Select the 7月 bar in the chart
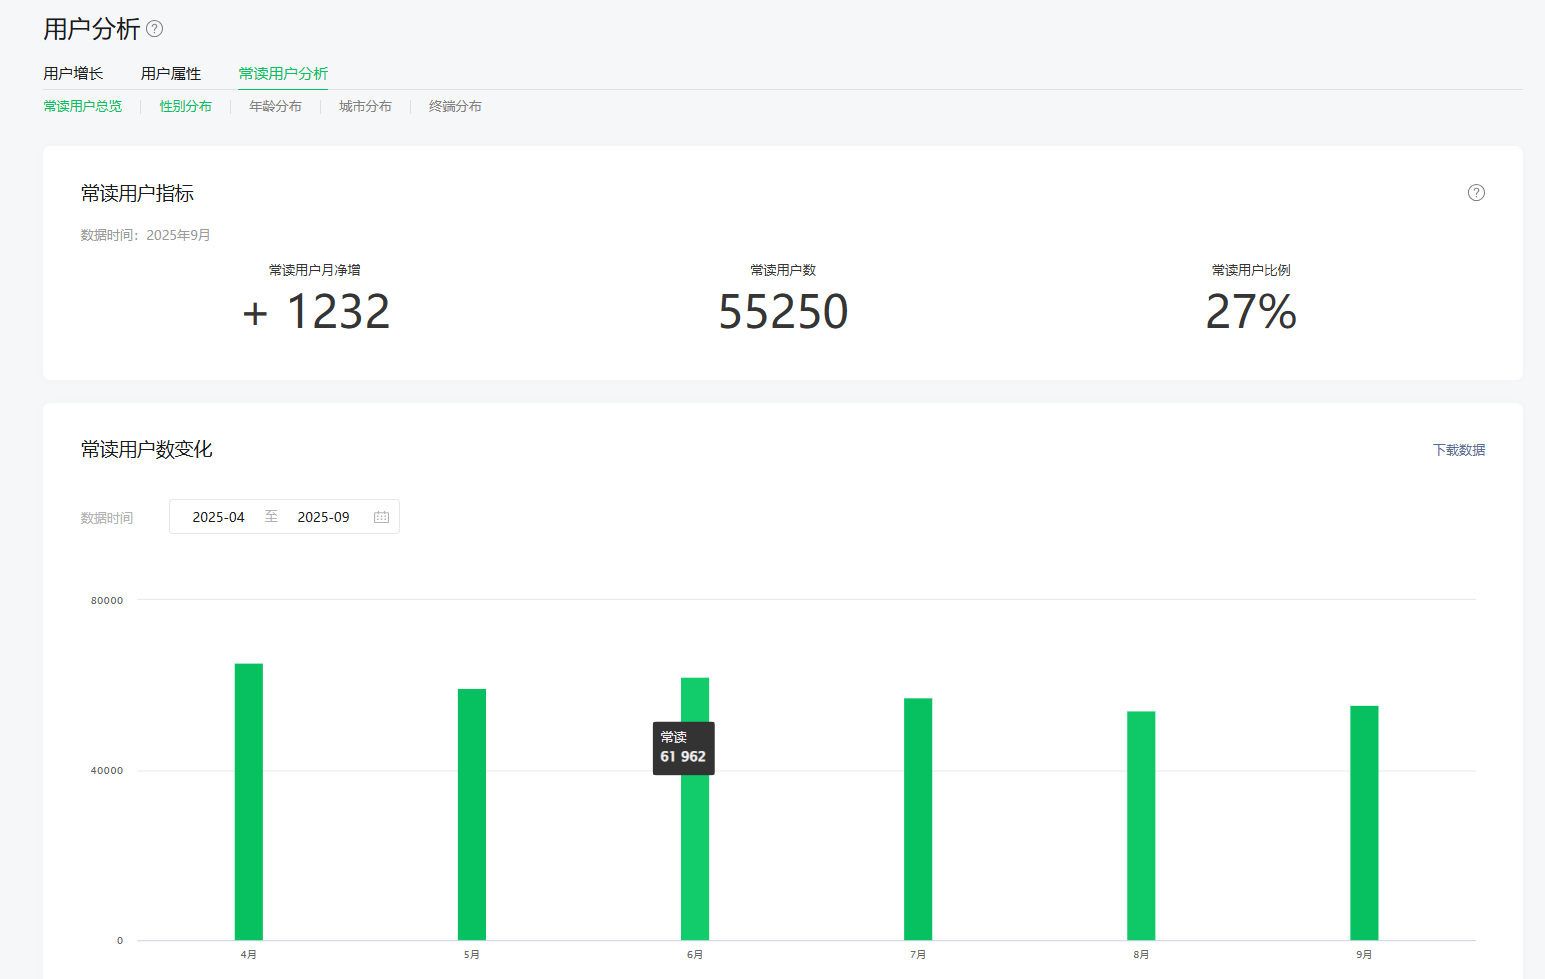 918,818
